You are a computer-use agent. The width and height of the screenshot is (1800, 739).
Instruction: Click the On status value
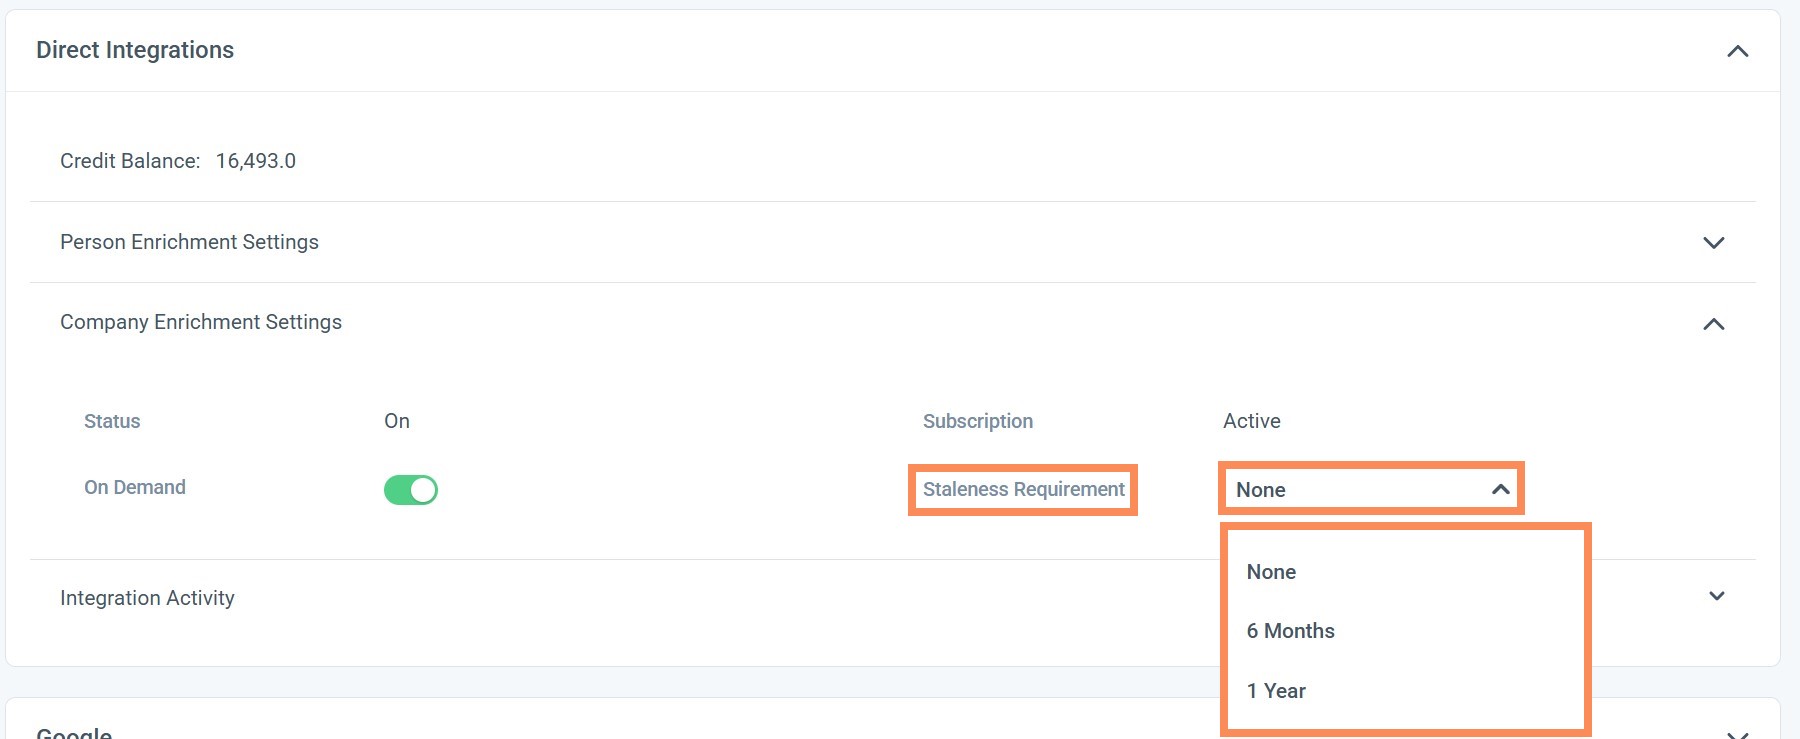pos(397,421)
